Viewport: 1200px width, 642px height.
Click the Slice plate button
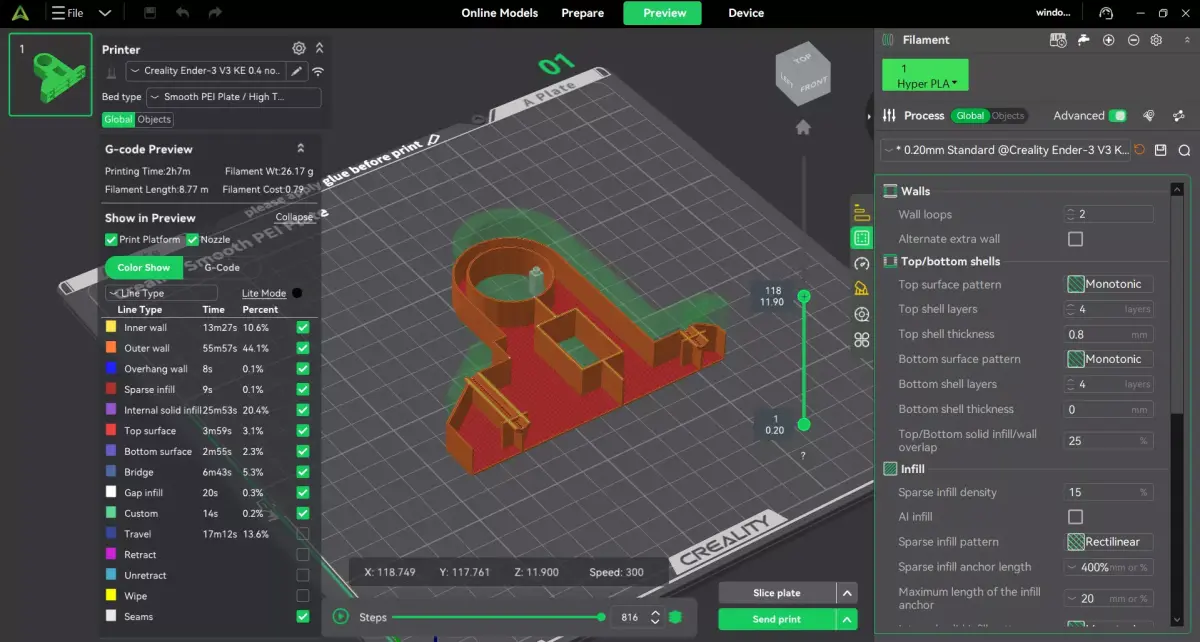[x=777, y=593]
